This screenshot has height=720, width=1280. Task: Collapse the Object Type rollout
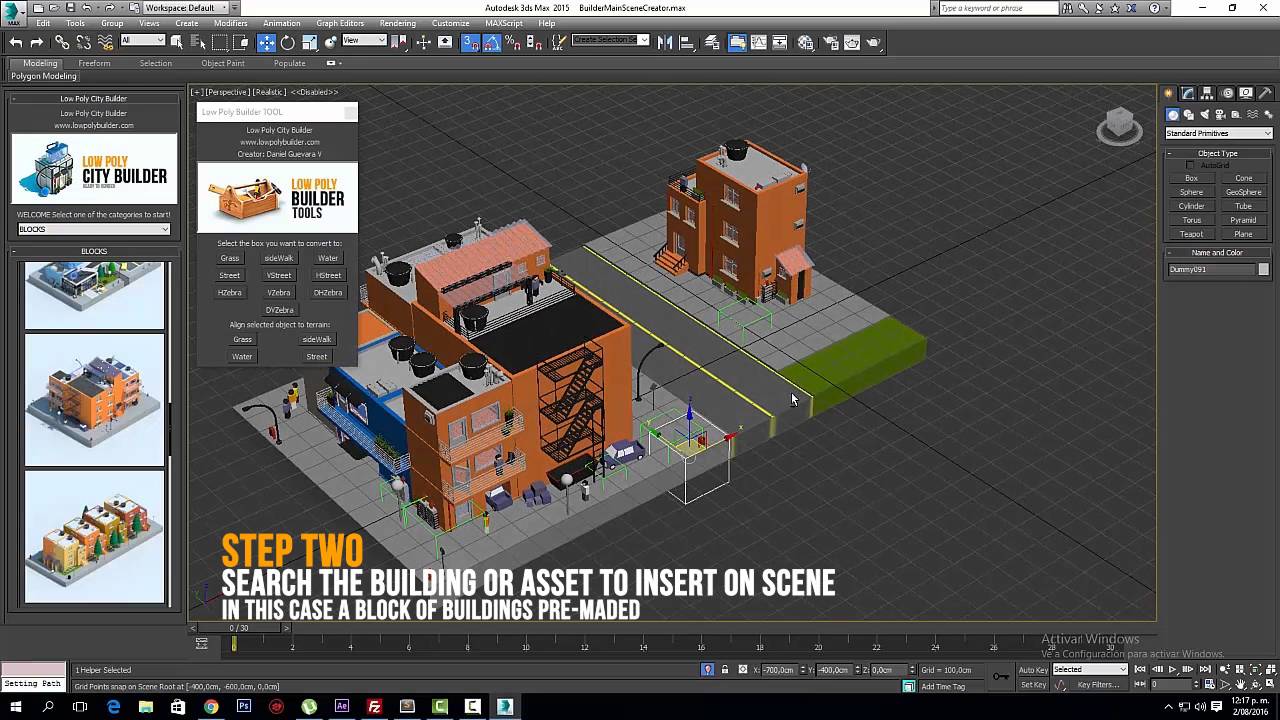tap(1217, 153)
